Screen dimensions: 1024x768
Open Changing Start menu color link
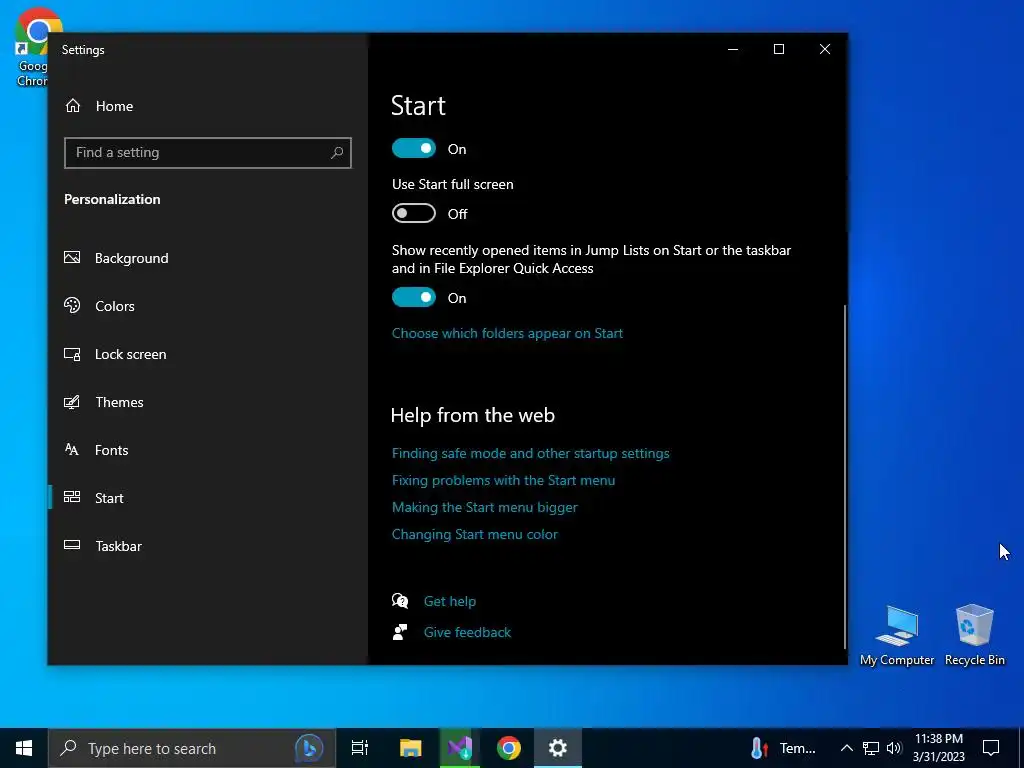pyautogui.click(x=475, y=534)
